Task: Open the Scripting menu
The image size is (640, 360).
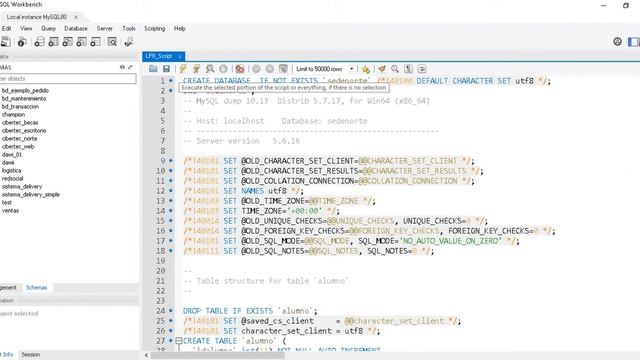Action: point(155,29)
